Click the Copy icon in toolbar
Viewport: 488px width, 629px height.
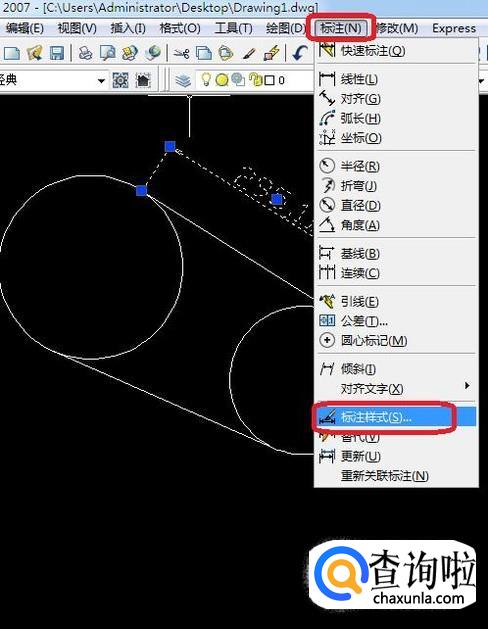coord(204,53)
